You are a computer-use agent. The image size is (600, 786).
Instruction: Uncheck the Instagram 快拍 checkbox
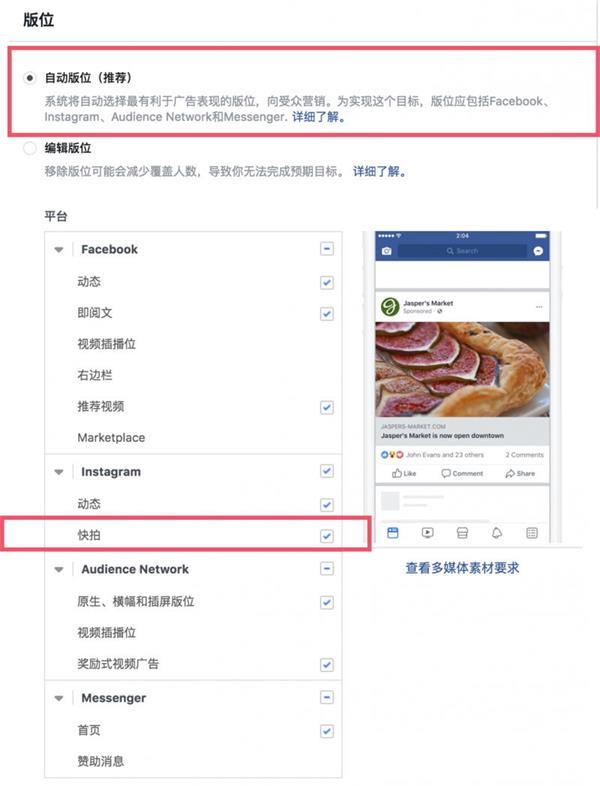[327, 536]
